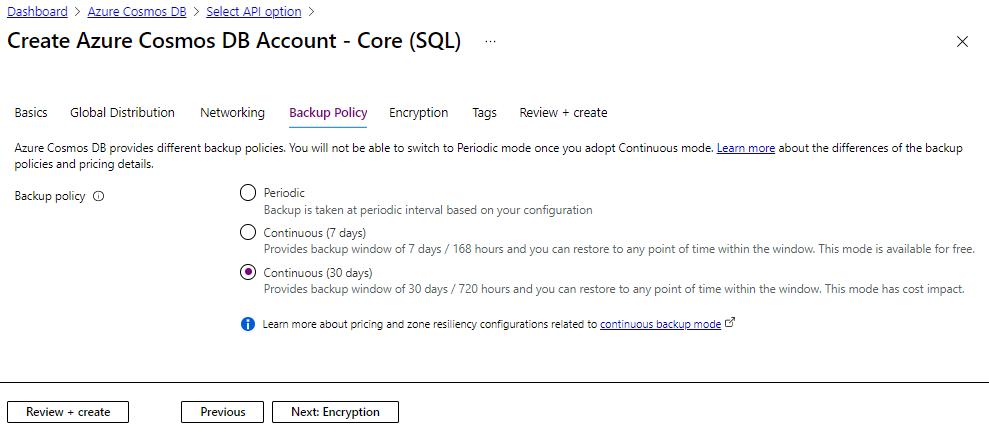Switch to the Basics tab
Viewport: 989px width, 437px height.
tap(31, 113)
